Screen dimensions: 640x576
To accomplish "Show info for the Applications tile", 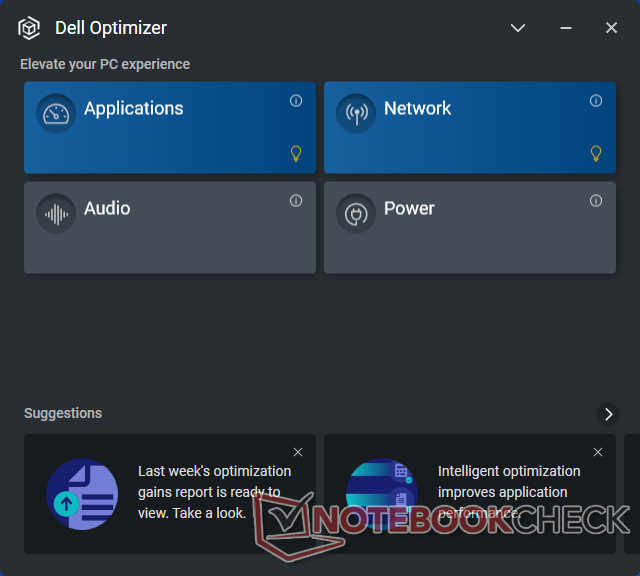I will [296, 101].
